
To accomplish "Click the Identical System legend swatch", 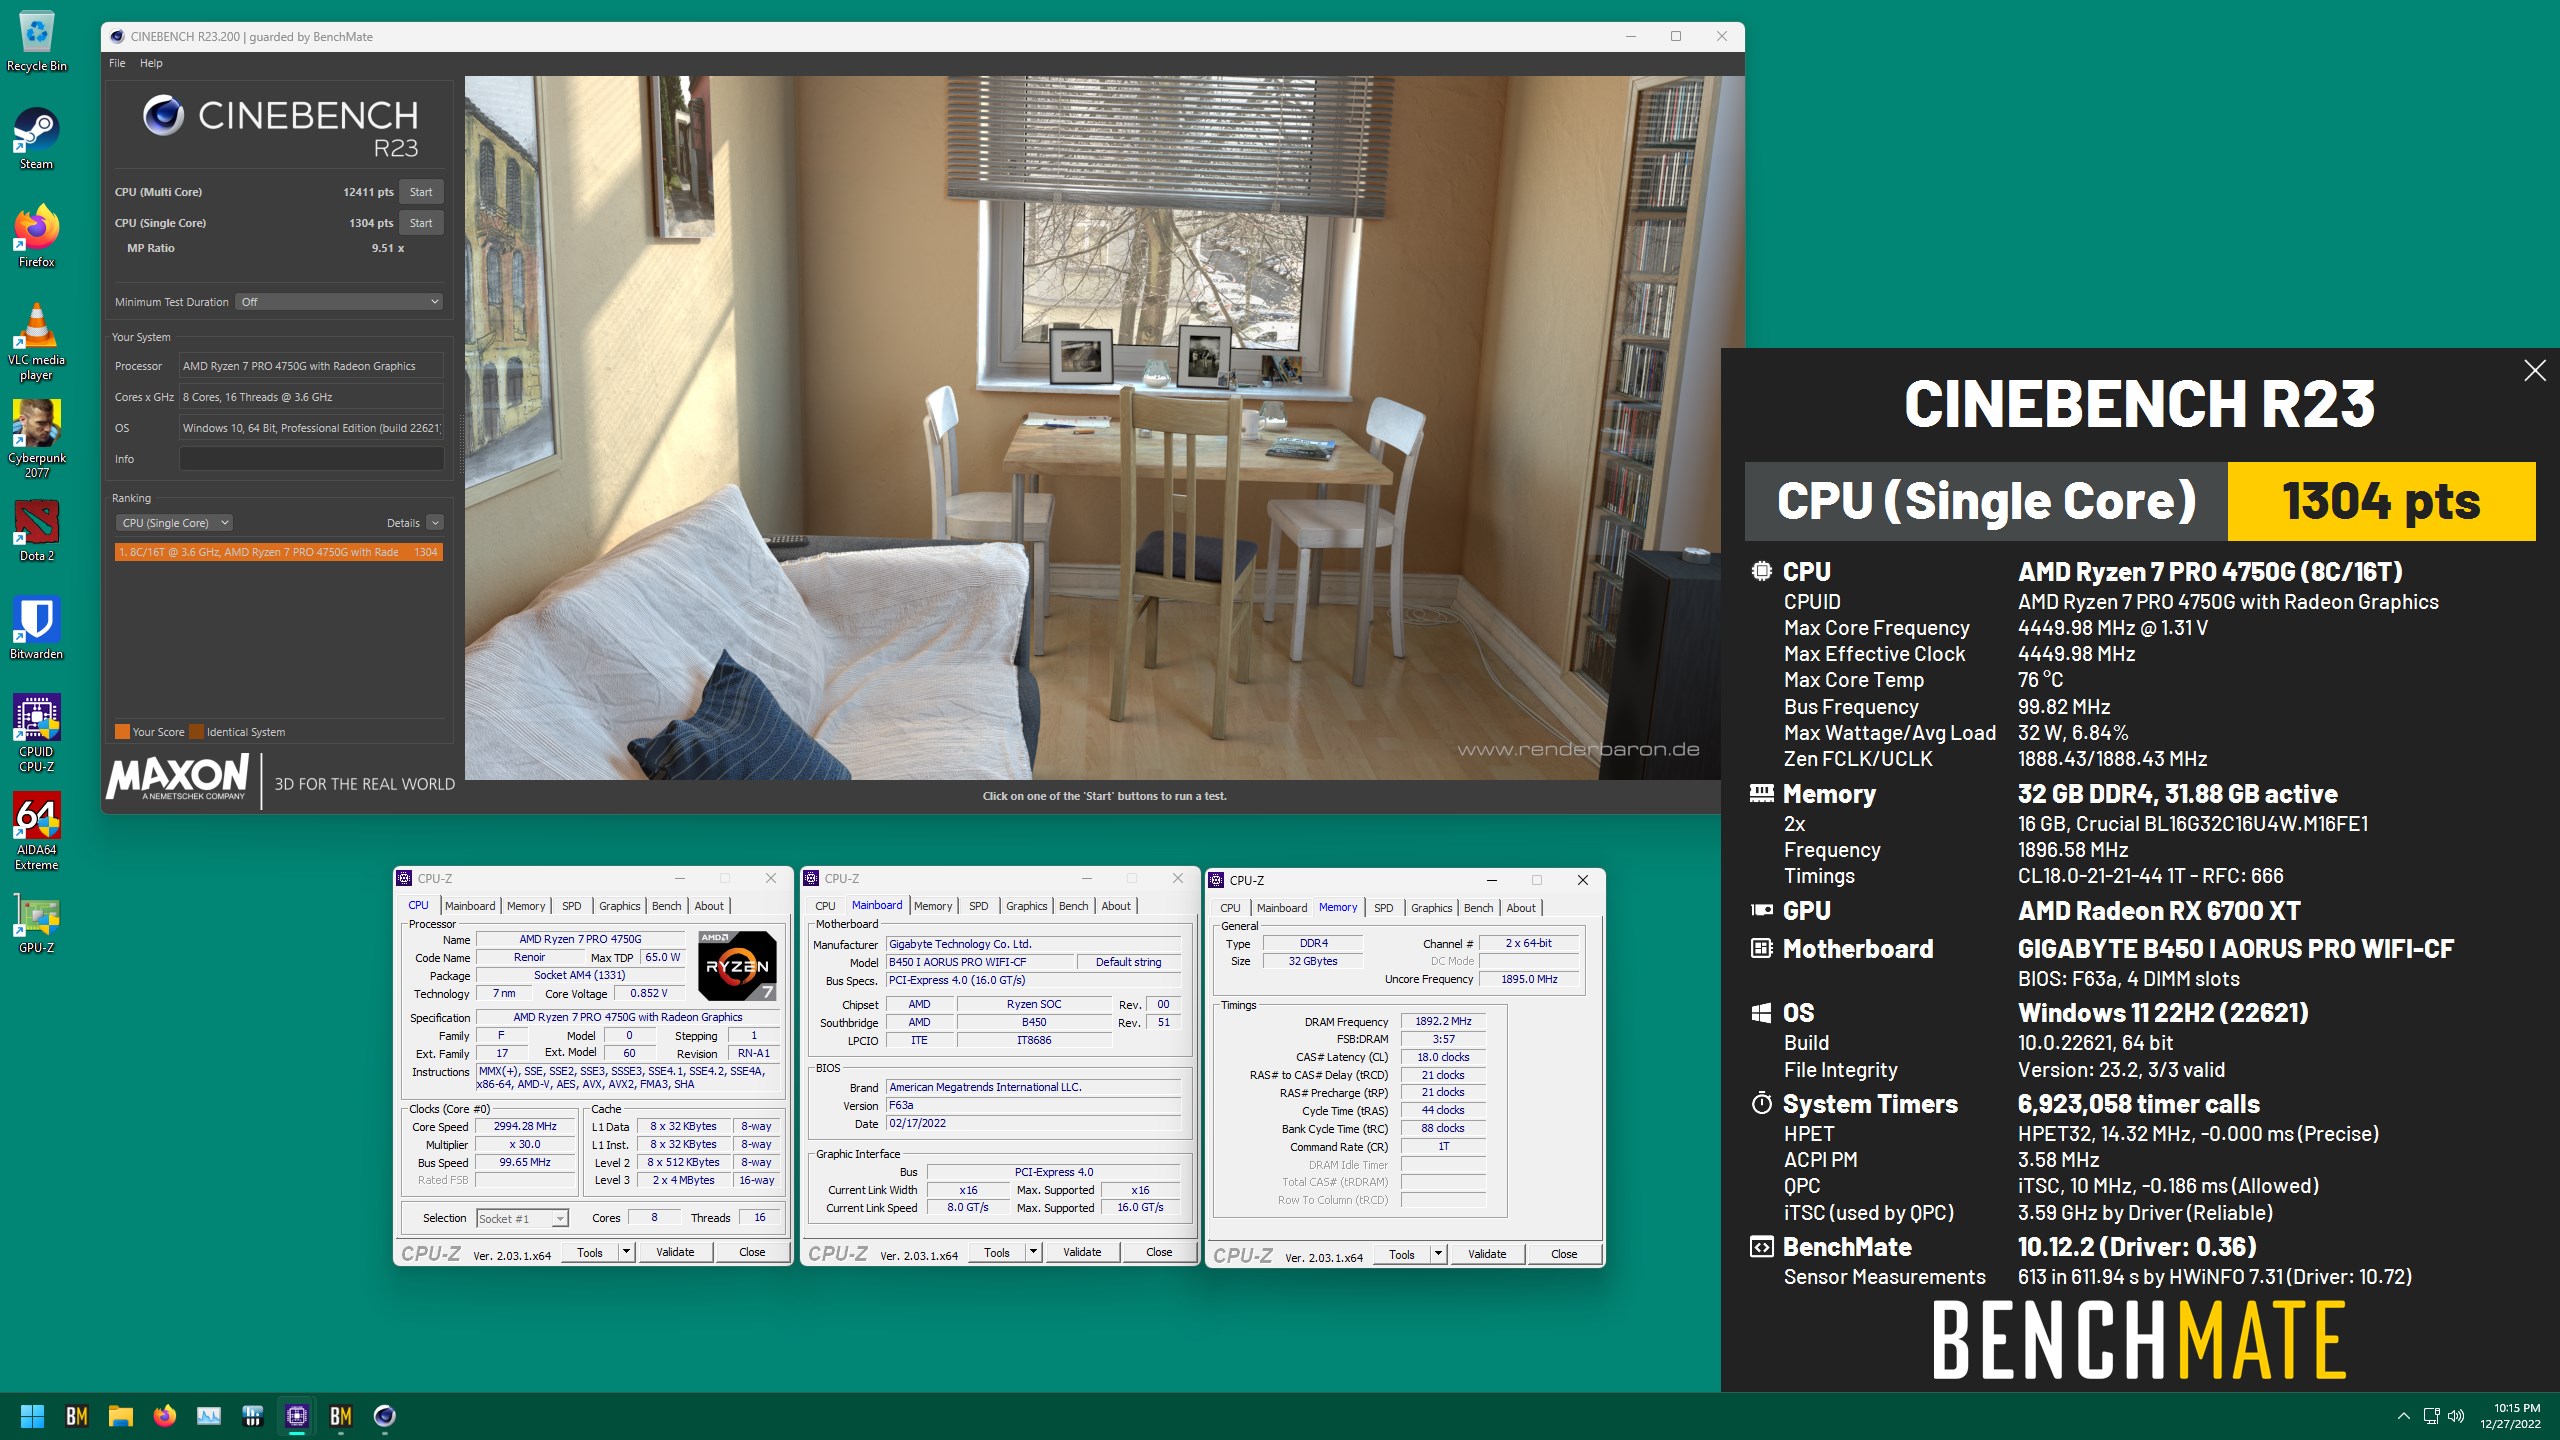I will click(197, 732).
